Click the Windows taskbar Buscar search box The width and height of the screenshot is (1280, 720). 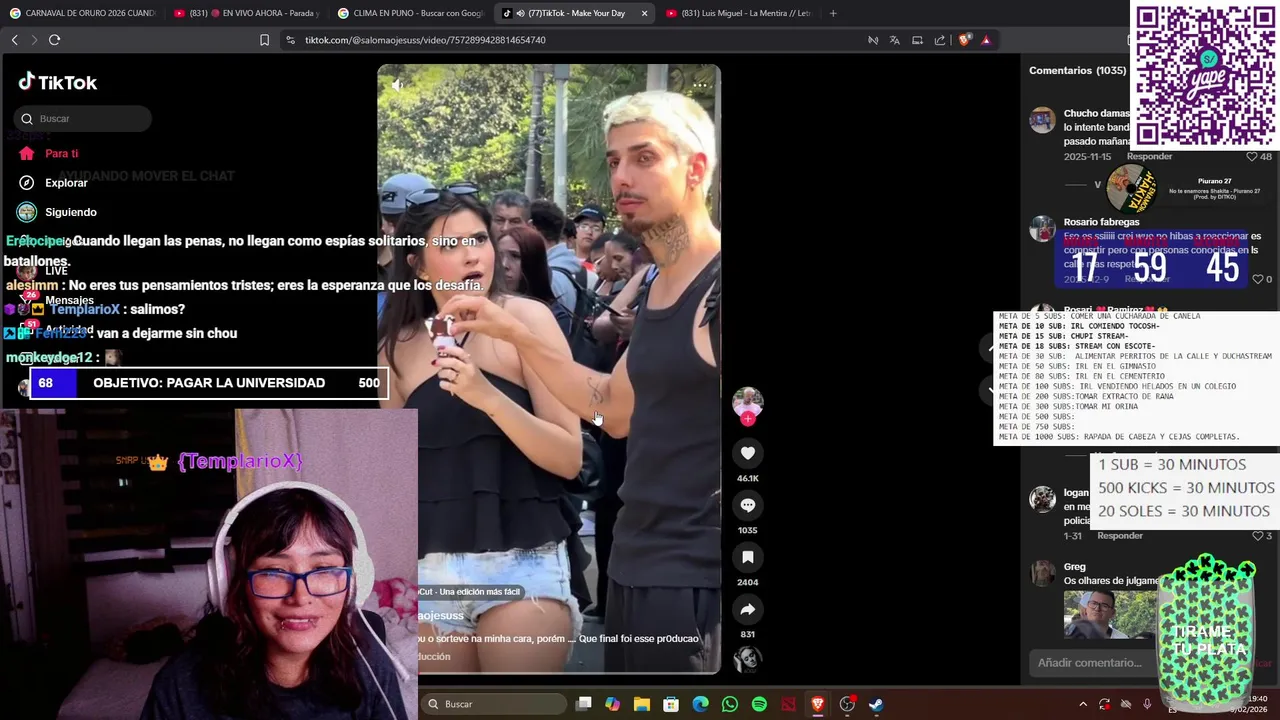(493, 704)
